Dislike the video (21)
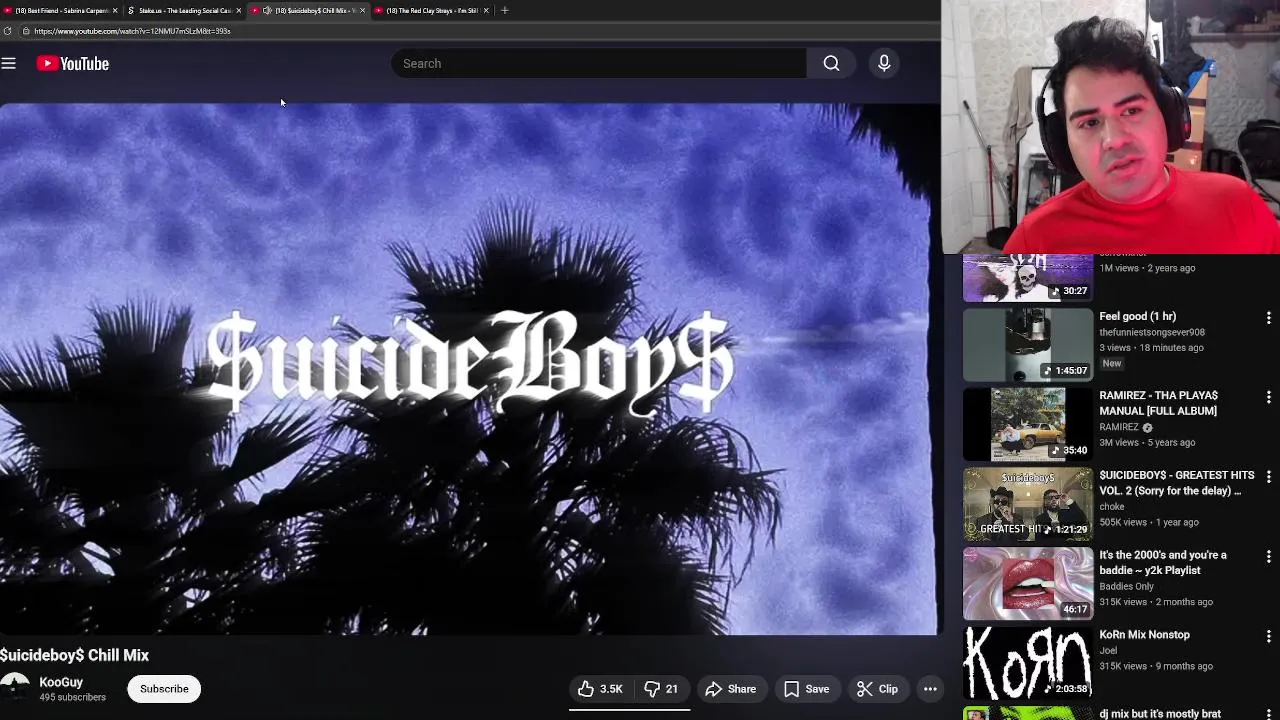Image resolution: width=1280 pixels, height=720 pixels. (661, 689)
